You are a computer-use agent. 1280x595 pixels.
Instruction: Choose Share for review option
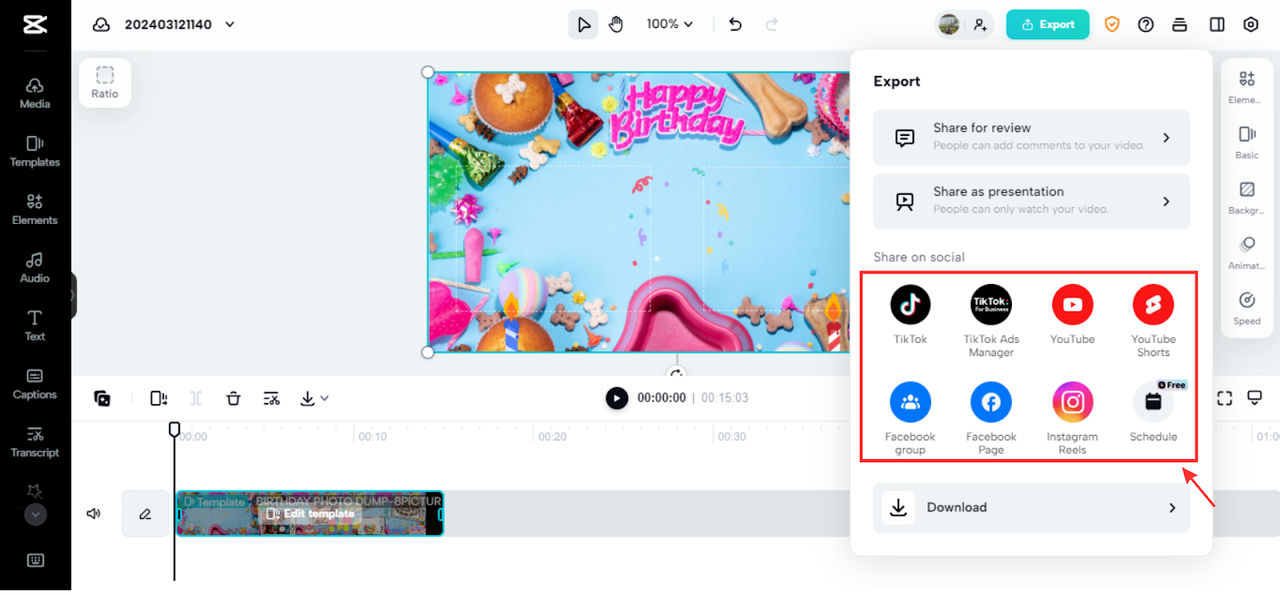point(1031,138)
